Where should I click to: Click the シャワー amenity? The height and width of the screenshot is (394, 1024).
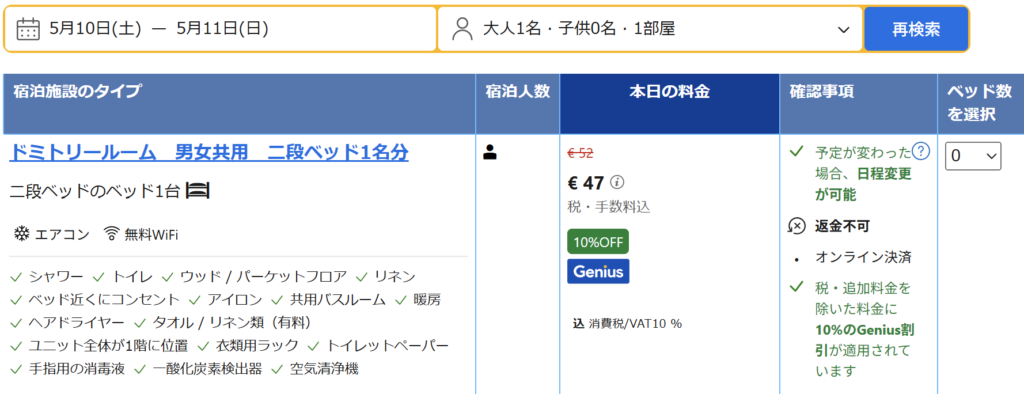coord(56,276)
